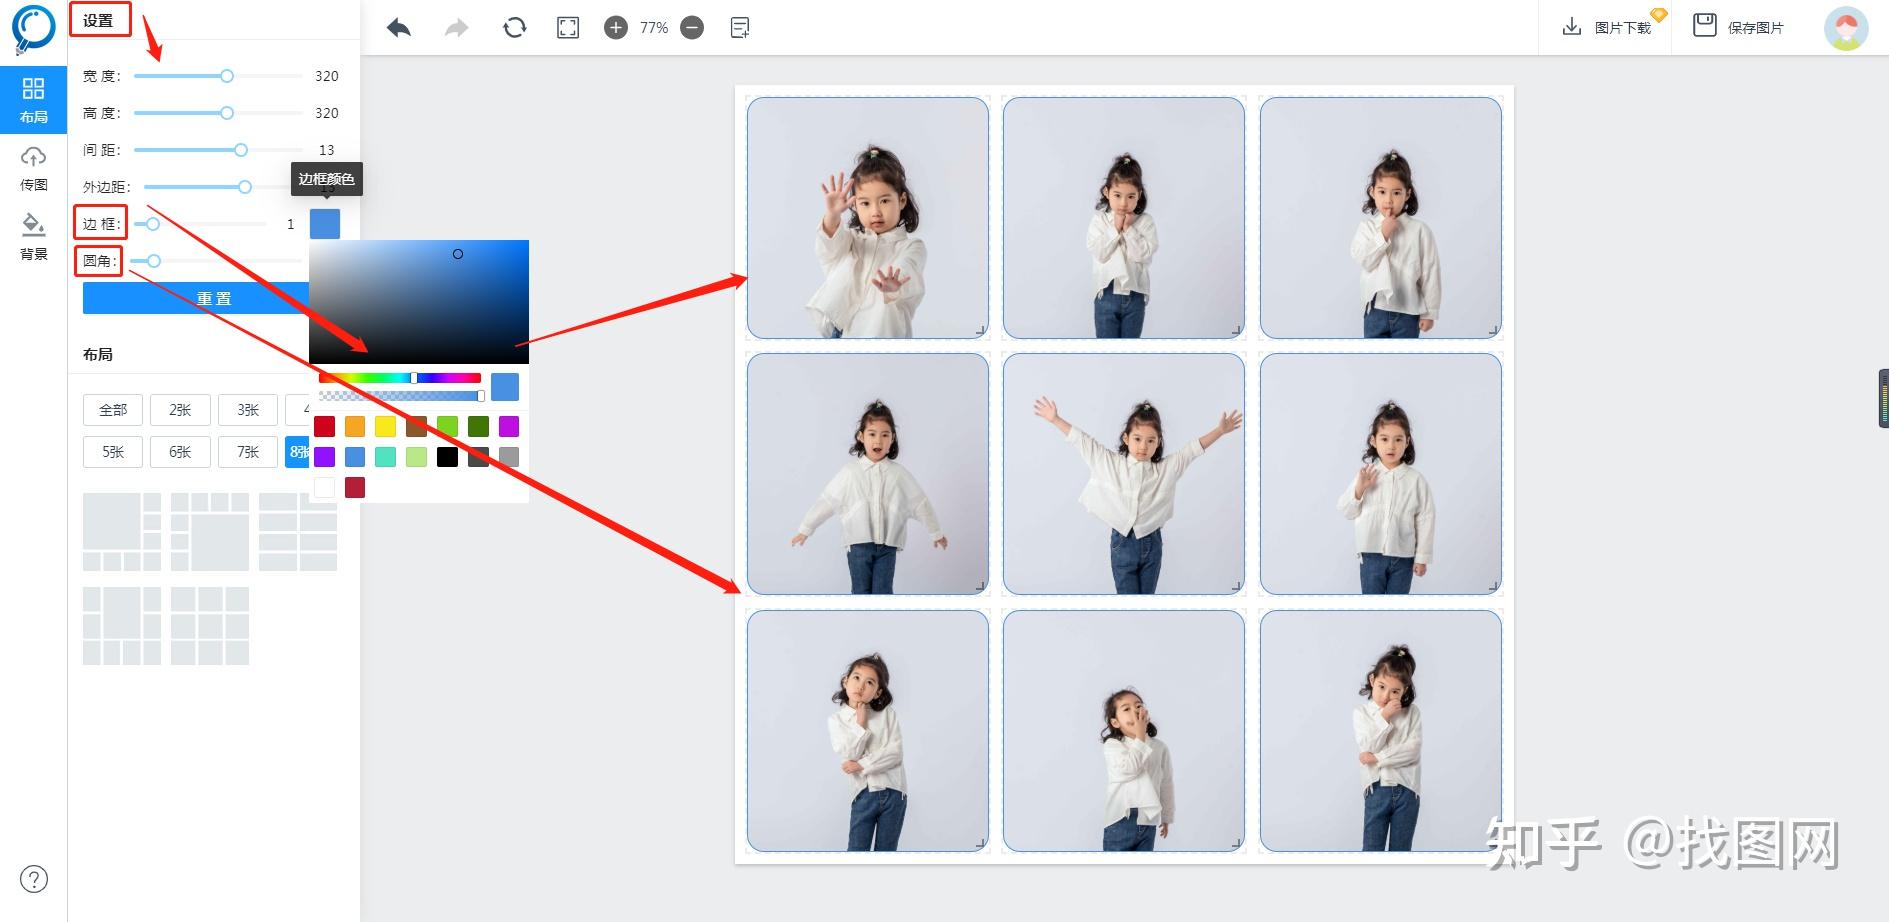Click the 图片下载 download icon
This screenshot has width=1889, height=922.
tap(1572, 27)
